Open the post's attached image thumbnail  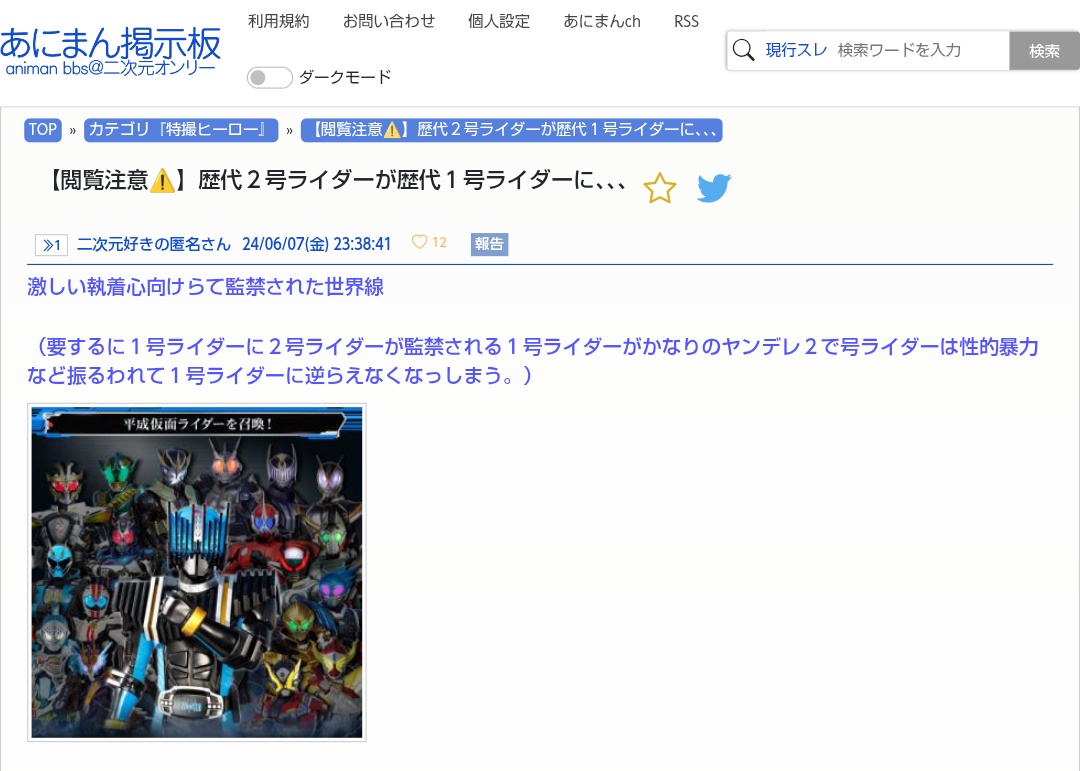(x=197, y=572)
